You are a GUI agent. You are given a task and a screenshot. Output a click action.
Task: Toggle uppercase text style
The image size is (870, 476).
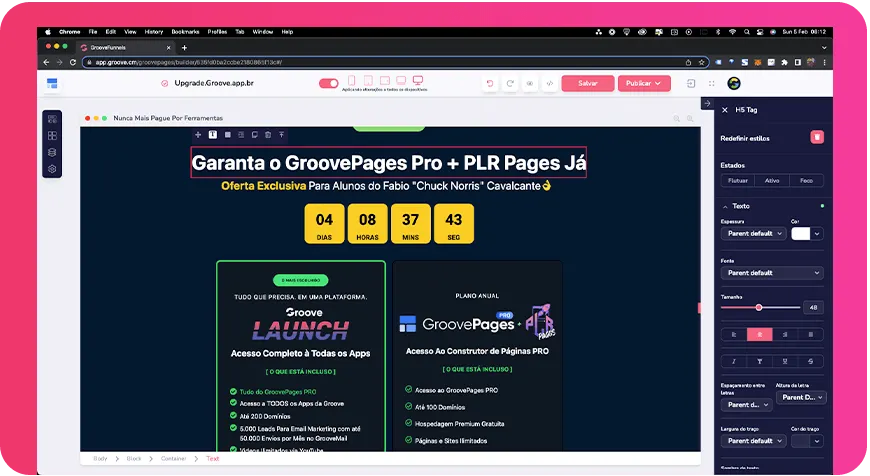(760, 361)
